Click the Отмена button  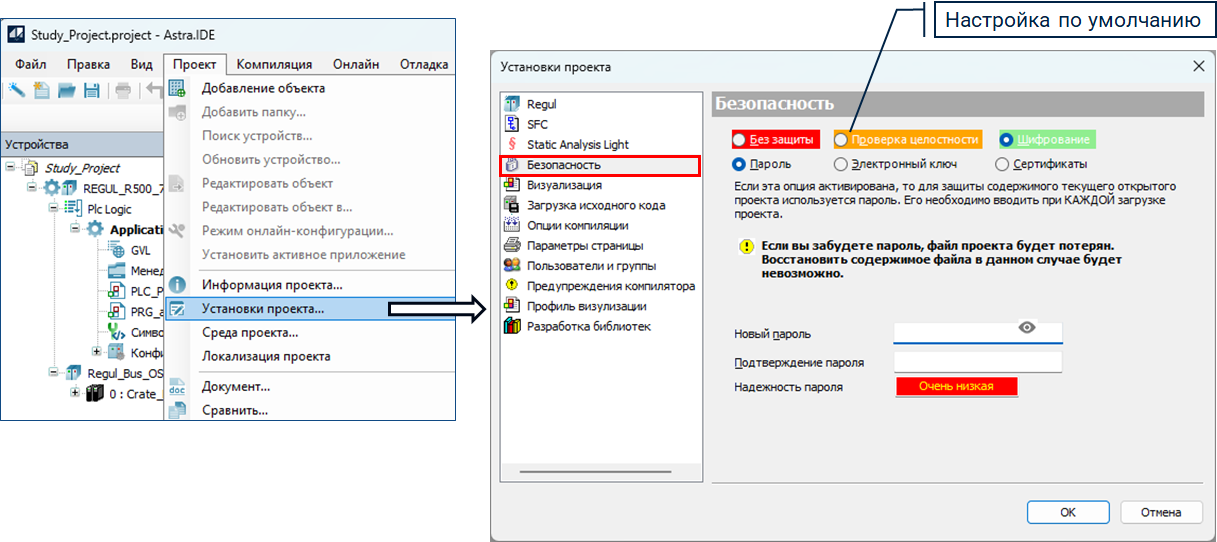click(1160, 512)
